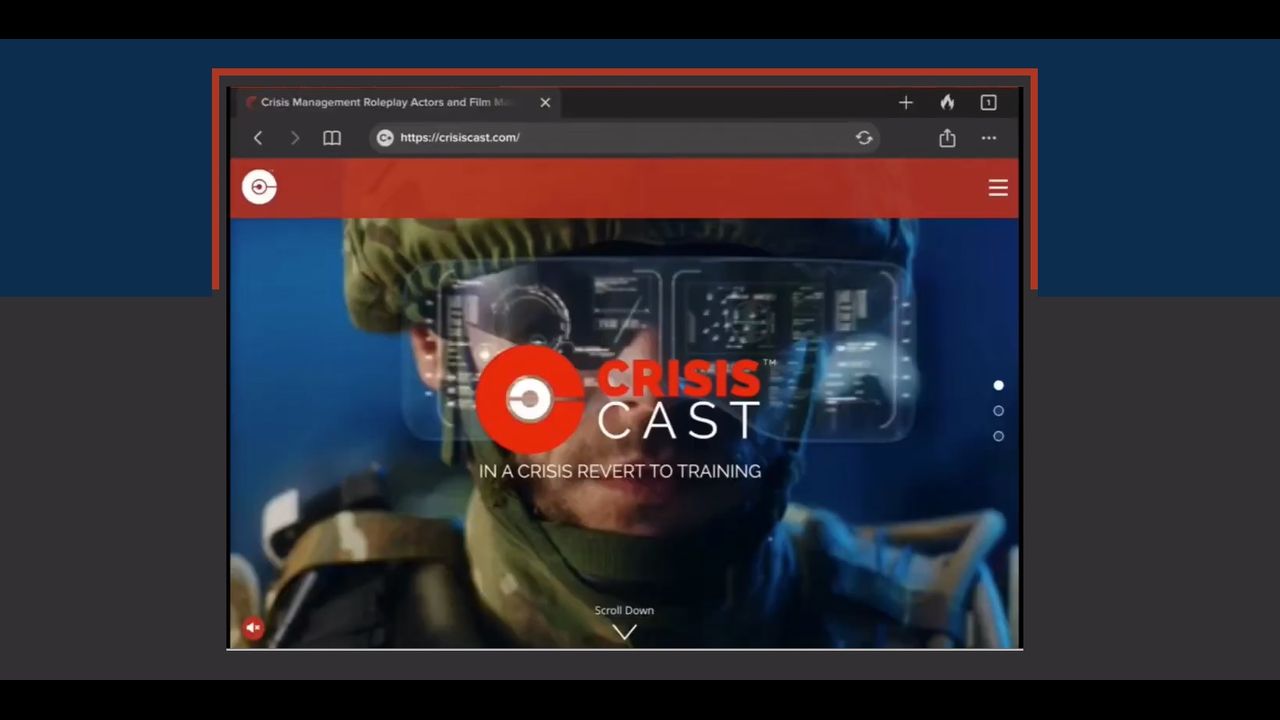Select the second slide indicator dot

coord(998,411)
